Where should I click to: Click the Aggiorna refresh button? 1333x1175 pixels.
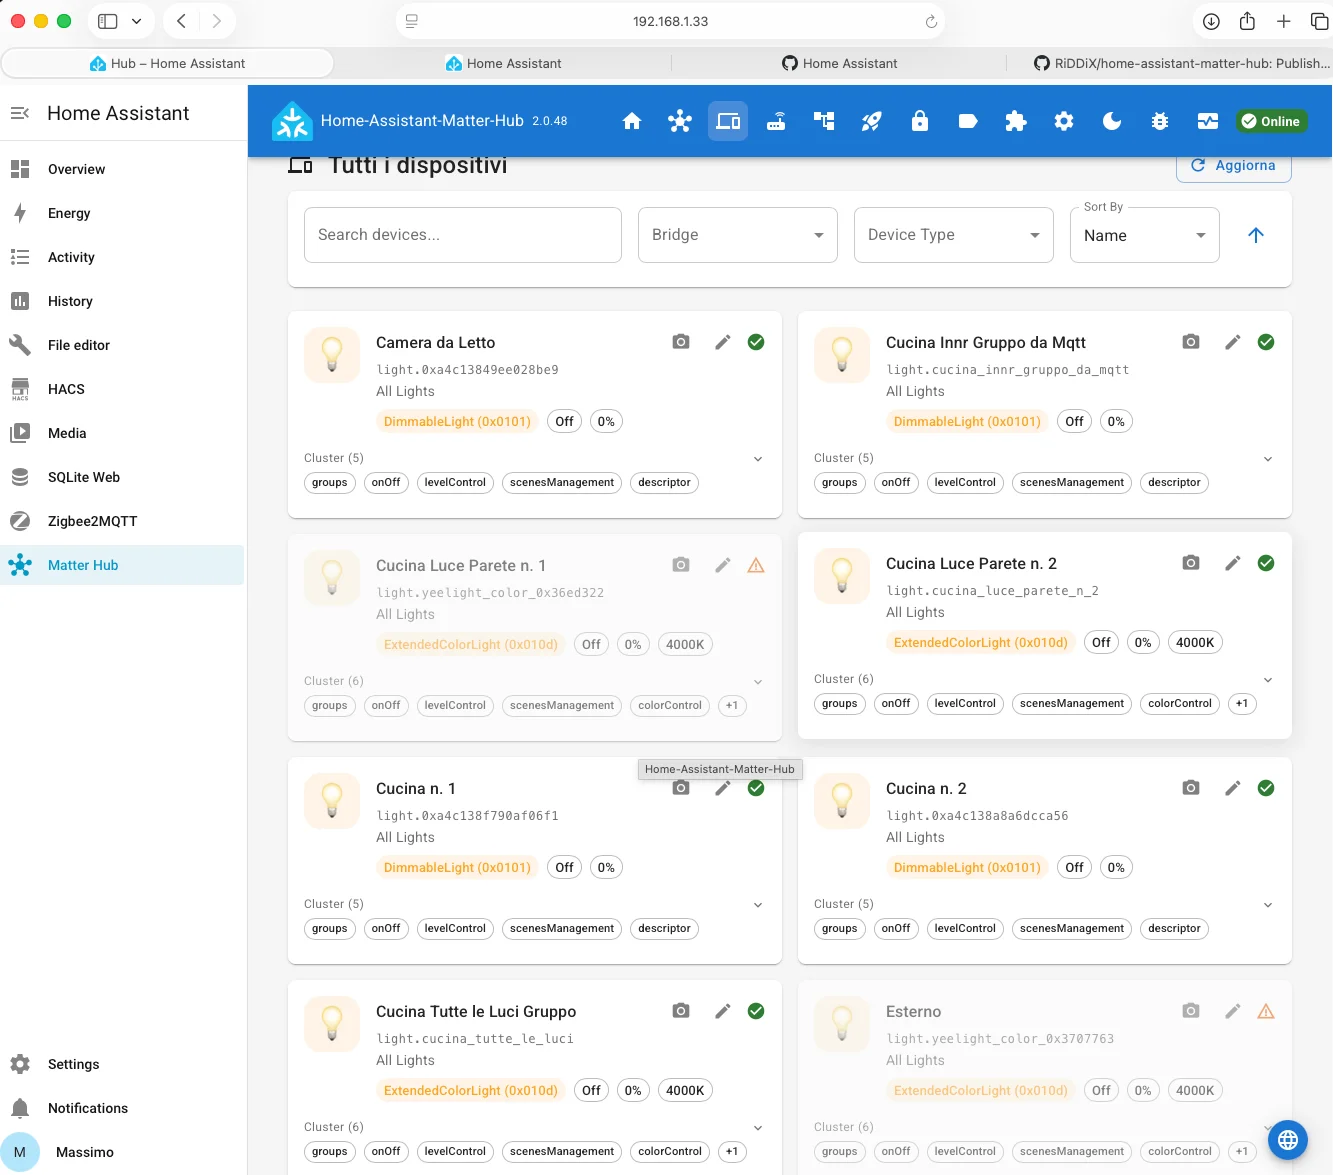pyautogui.click(x=1234, y=166)
